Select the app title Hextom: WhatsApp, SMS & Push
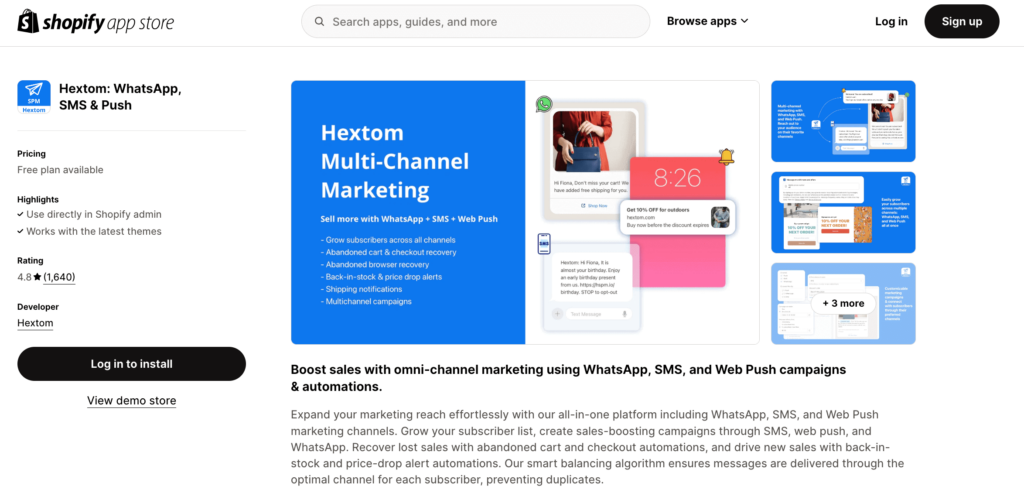The image size is (1024, 493). click(120, 97)
